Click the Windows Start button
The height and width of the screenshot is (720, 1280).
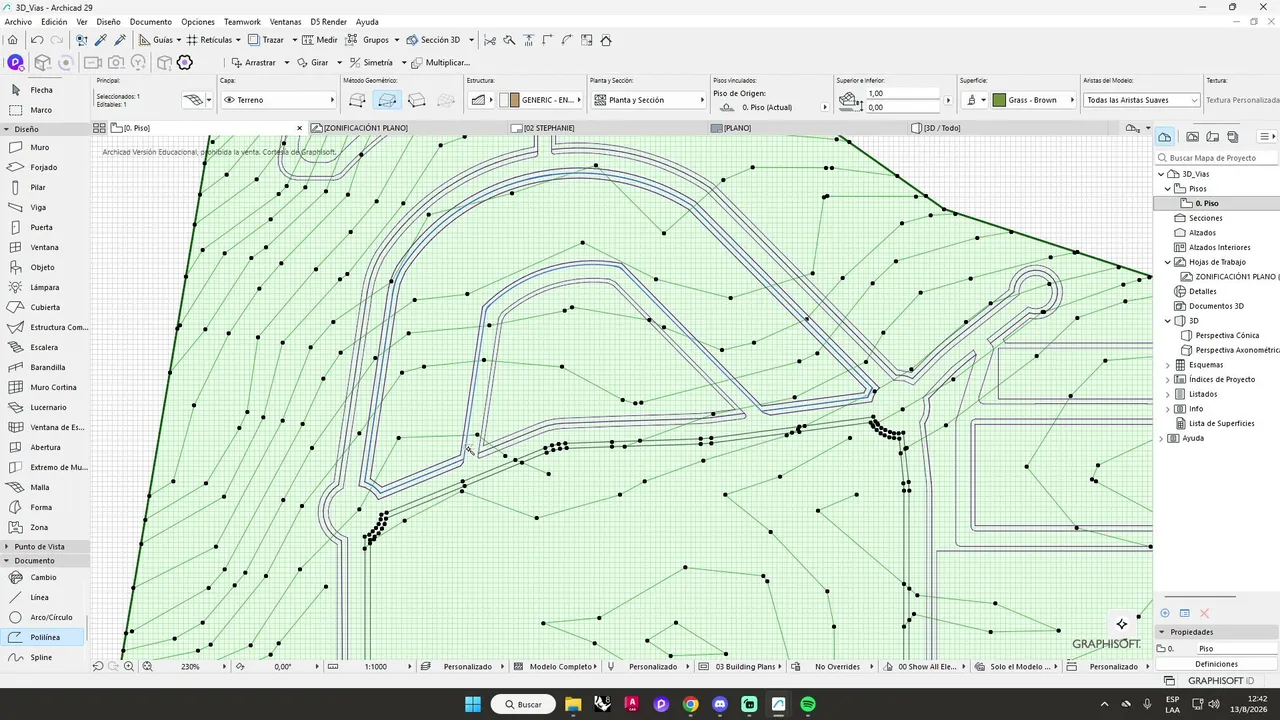[472, 704]
